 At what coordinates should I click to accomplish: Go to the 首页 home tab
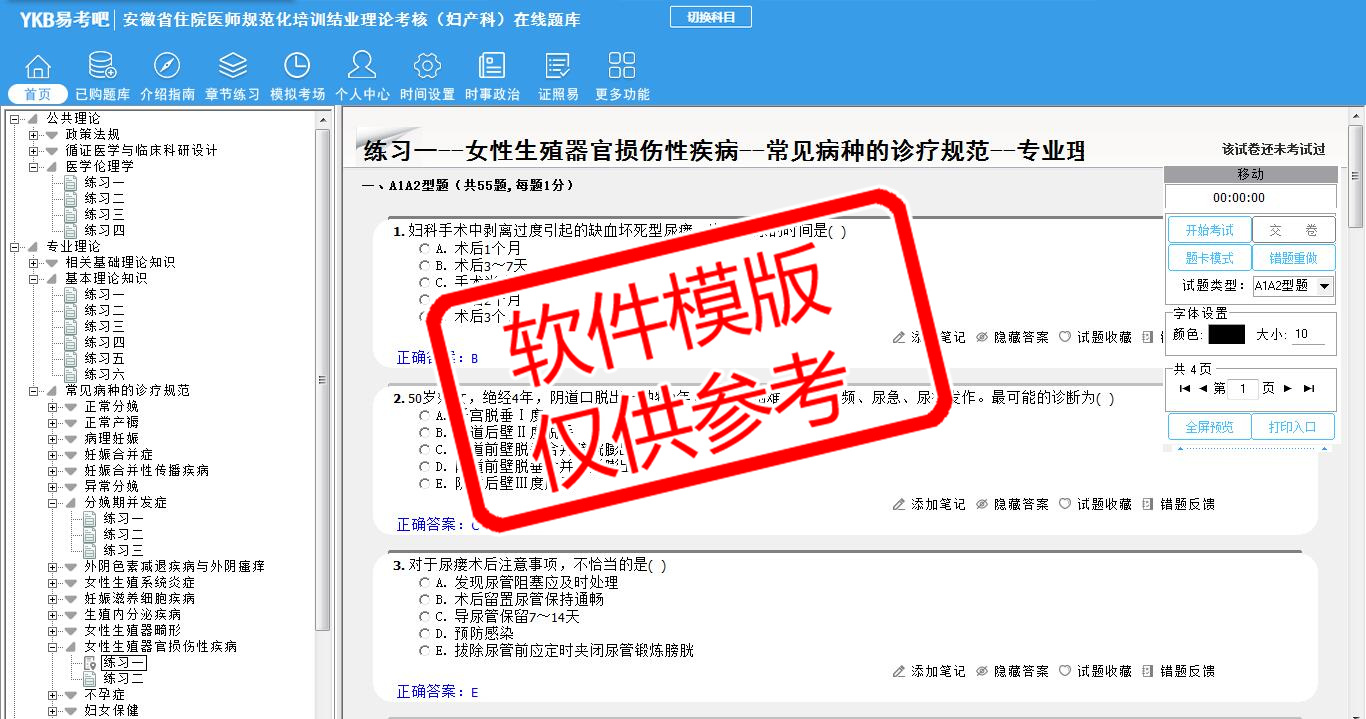point(38,94)
